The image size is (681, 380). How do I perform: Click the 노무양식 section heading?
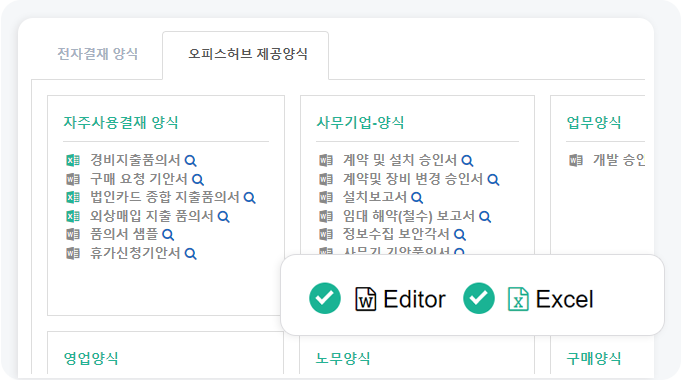click(x=343, y=358)
